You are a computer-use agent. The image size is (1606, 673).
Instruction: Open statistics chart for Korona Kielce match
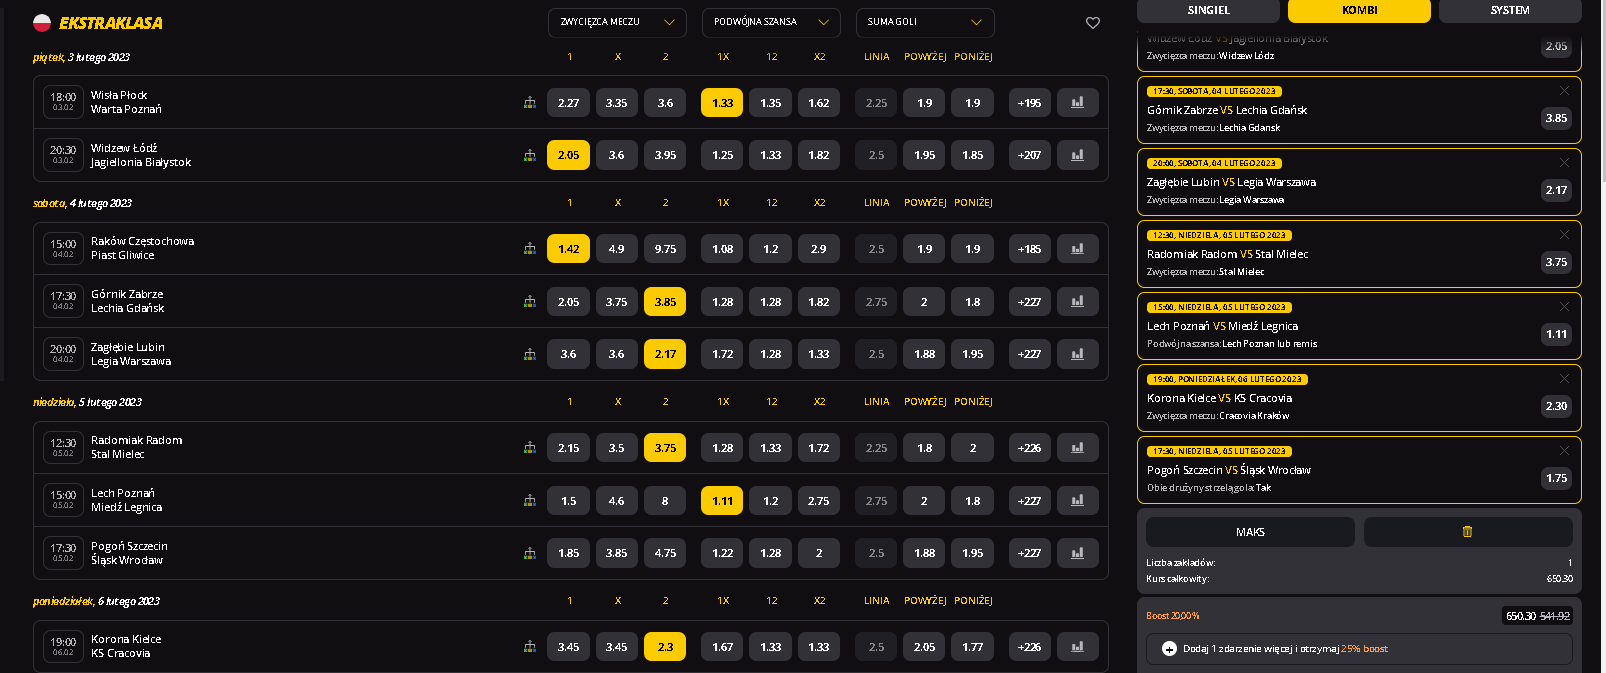[x=1077, y=647]
